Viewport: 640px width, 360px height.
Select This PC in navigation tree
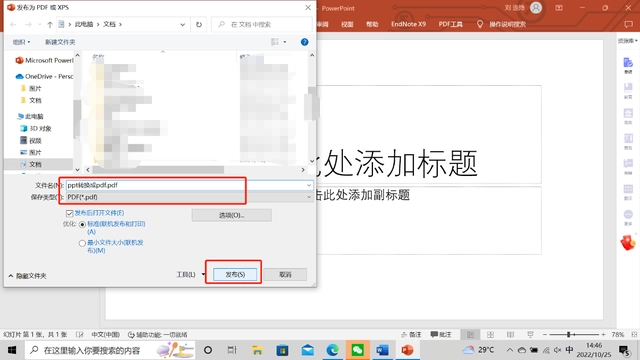tap(30, 116)
